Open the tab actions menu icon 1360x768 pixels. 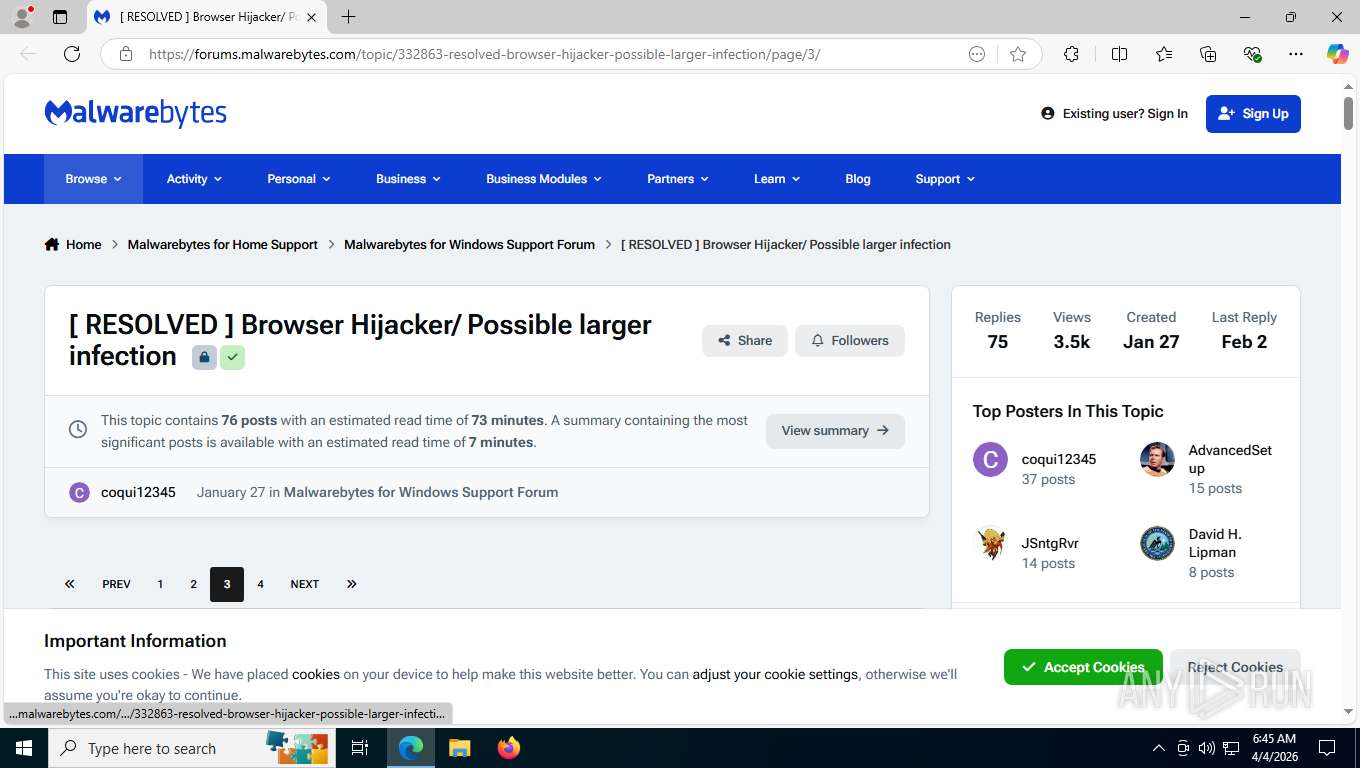[x=60, y=17]
